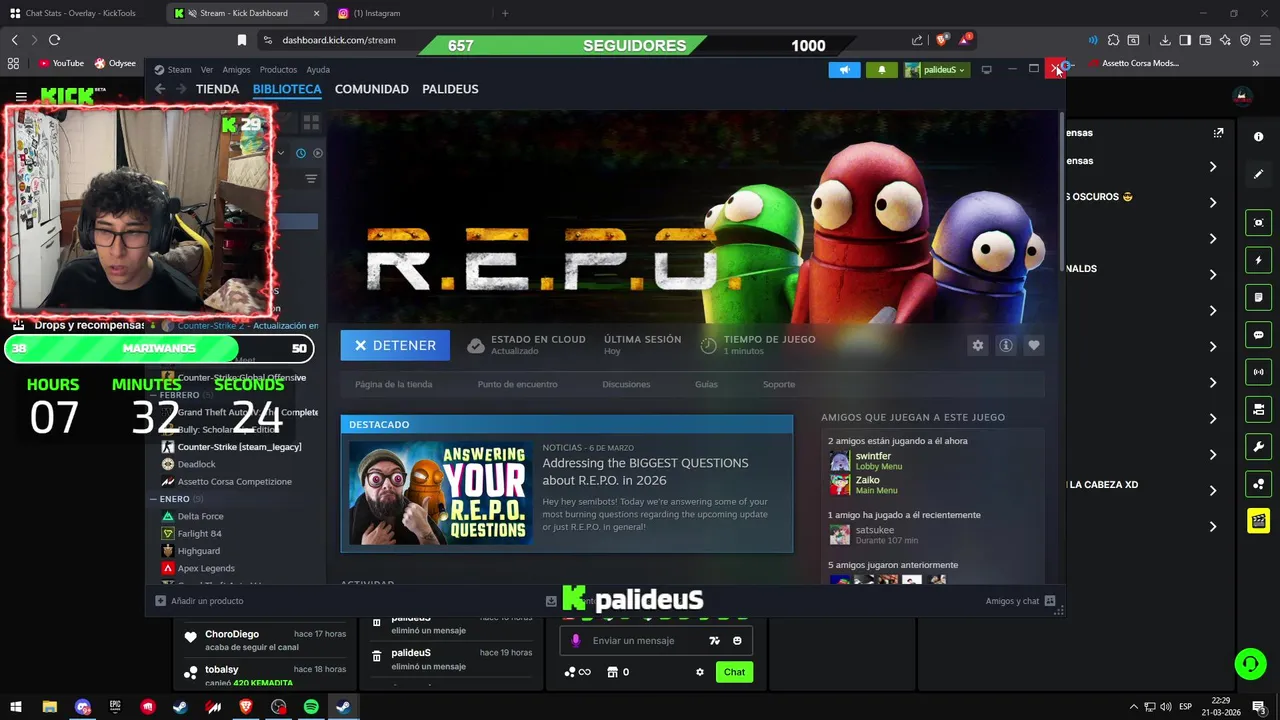Open R.E.P.O. game info icon

click(1006, 345)
